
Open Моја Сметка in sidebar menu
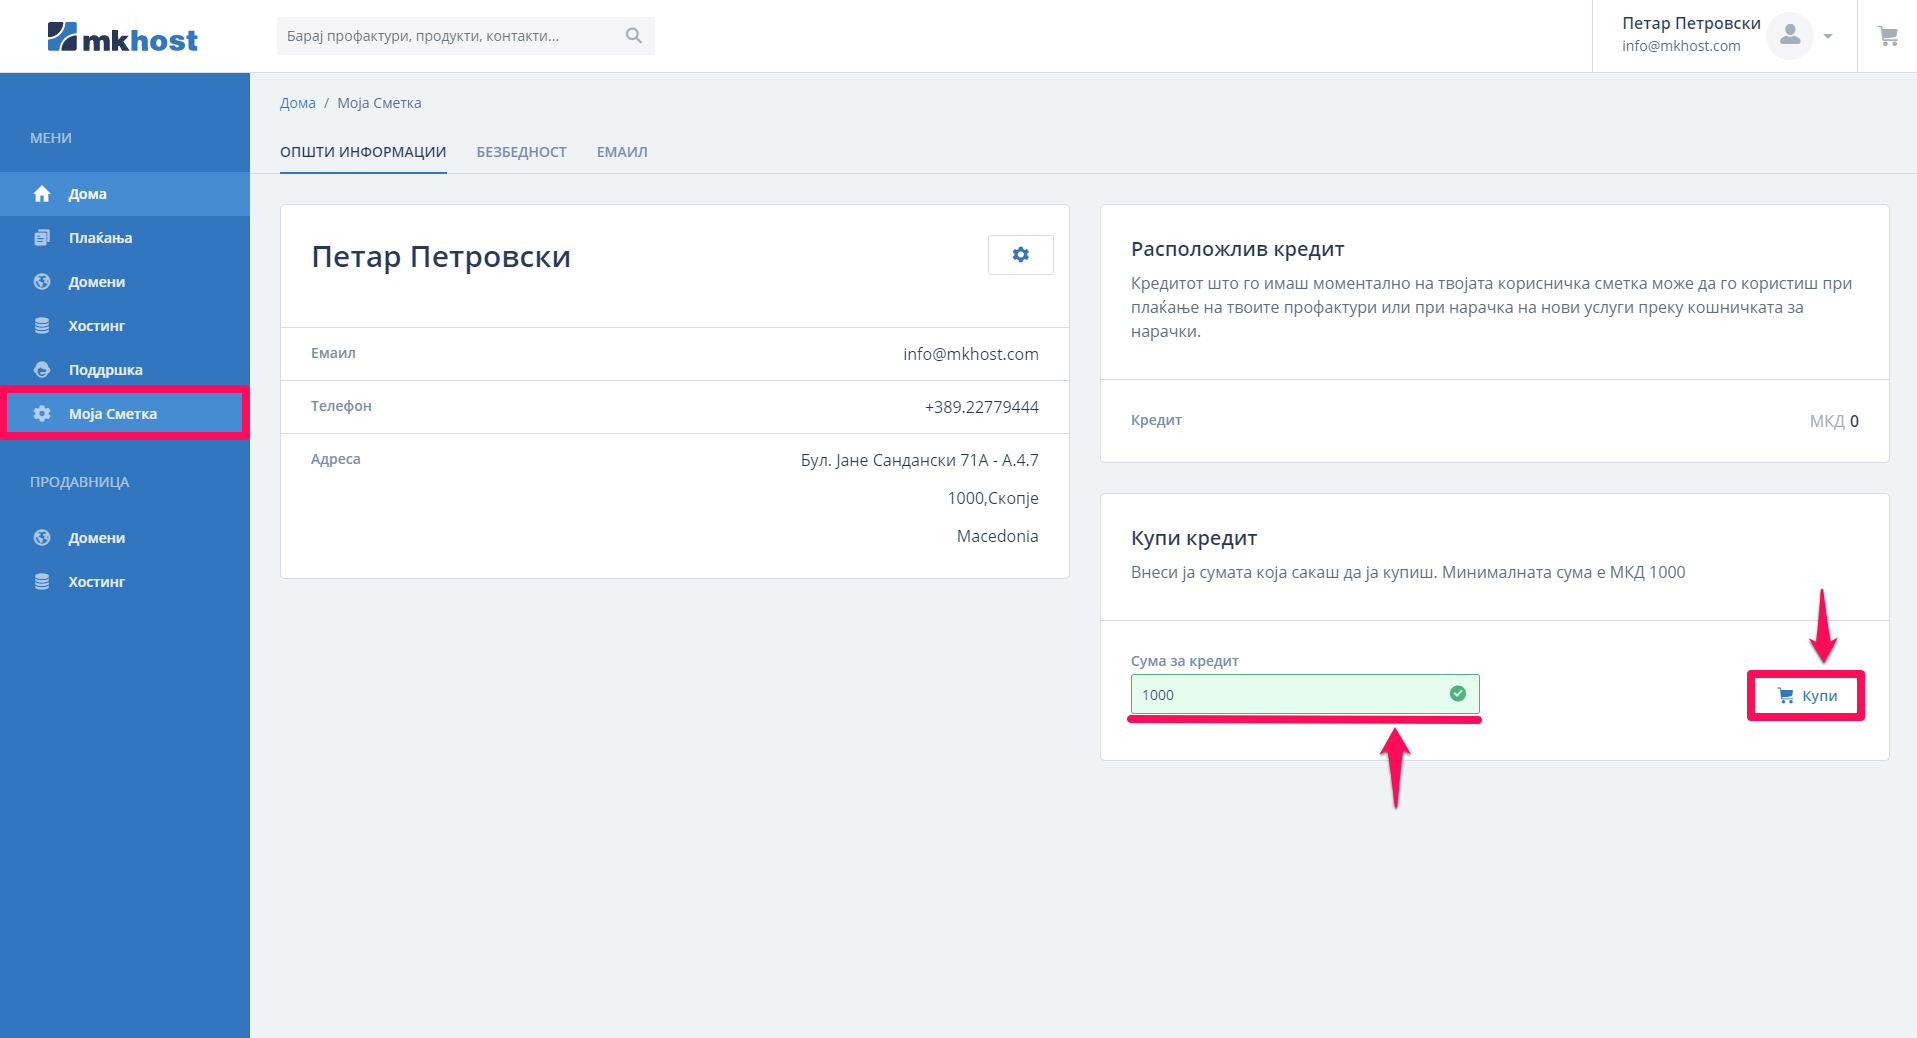[113, 414]
